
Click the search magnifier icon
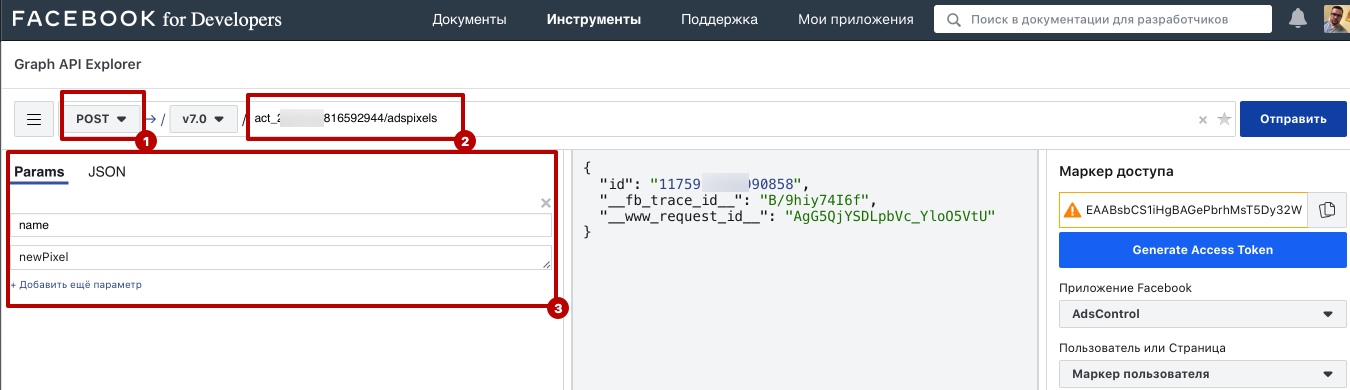tap(953, 19)
